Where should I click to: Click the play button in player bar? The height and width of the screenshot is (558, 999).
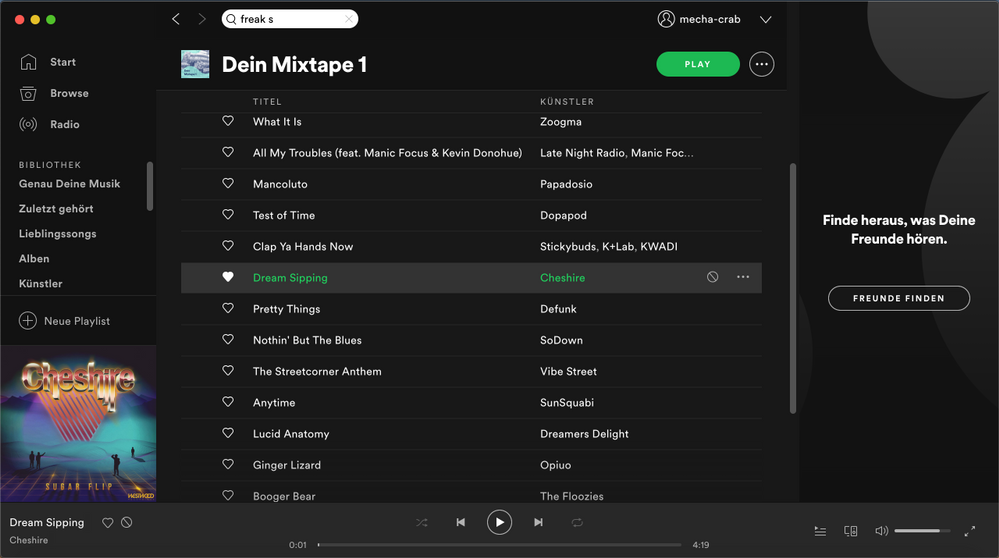tap(500, 522)
